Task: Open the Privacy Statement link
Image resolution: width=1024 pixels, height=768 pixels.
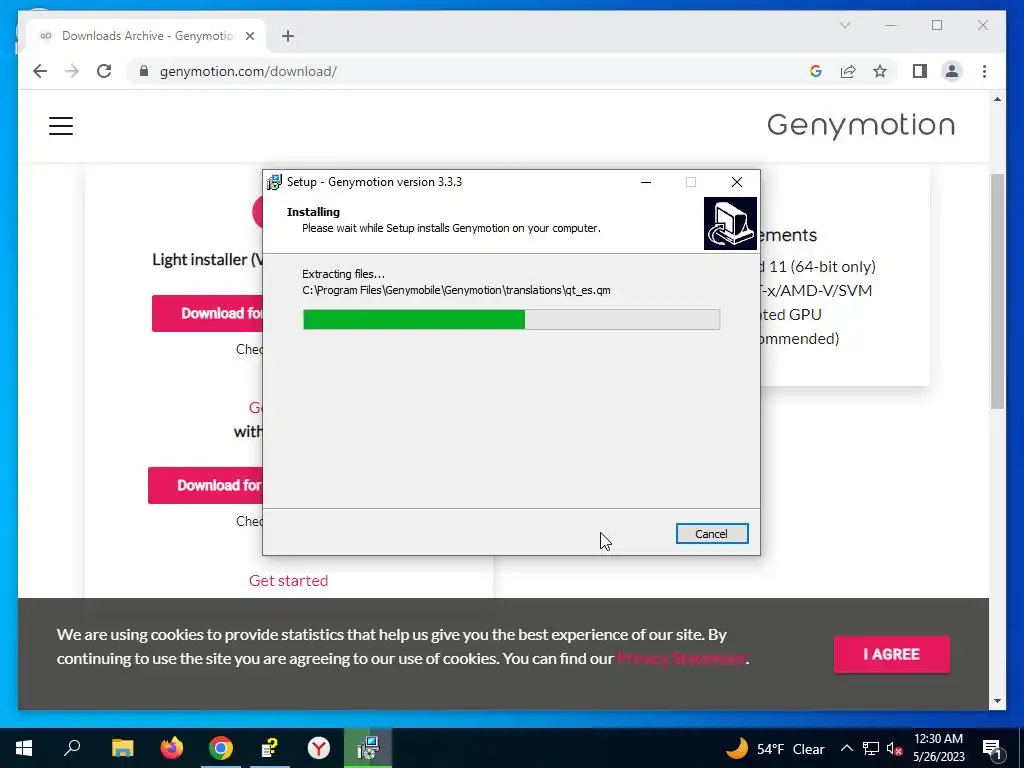Action: (x=681, y=658)
